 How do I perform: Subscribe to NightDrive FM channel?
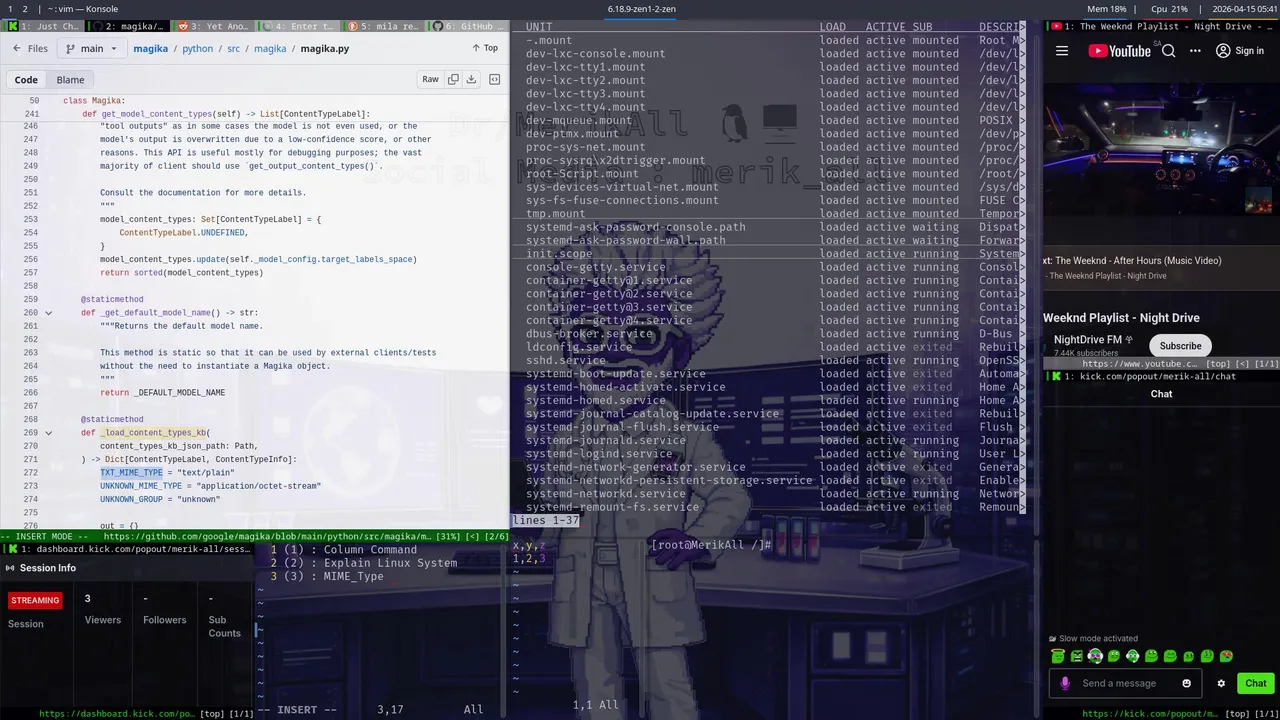1180,346
